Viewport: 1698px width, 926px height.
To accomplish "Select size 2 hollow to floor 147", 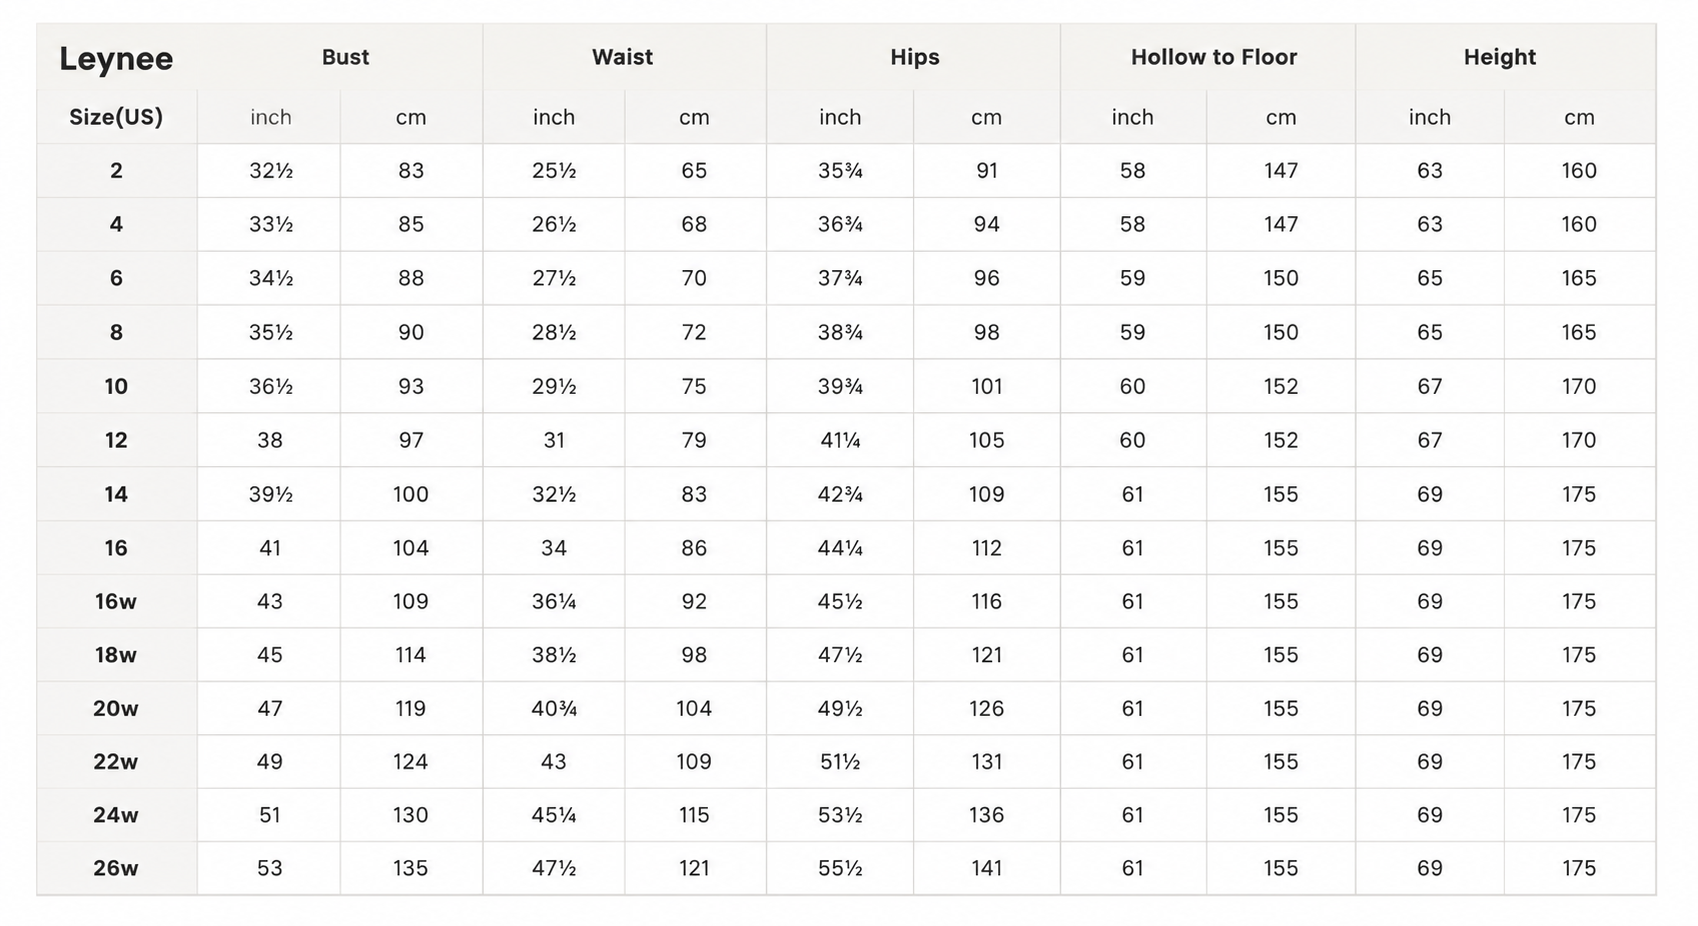I will tap(1281, 170).
